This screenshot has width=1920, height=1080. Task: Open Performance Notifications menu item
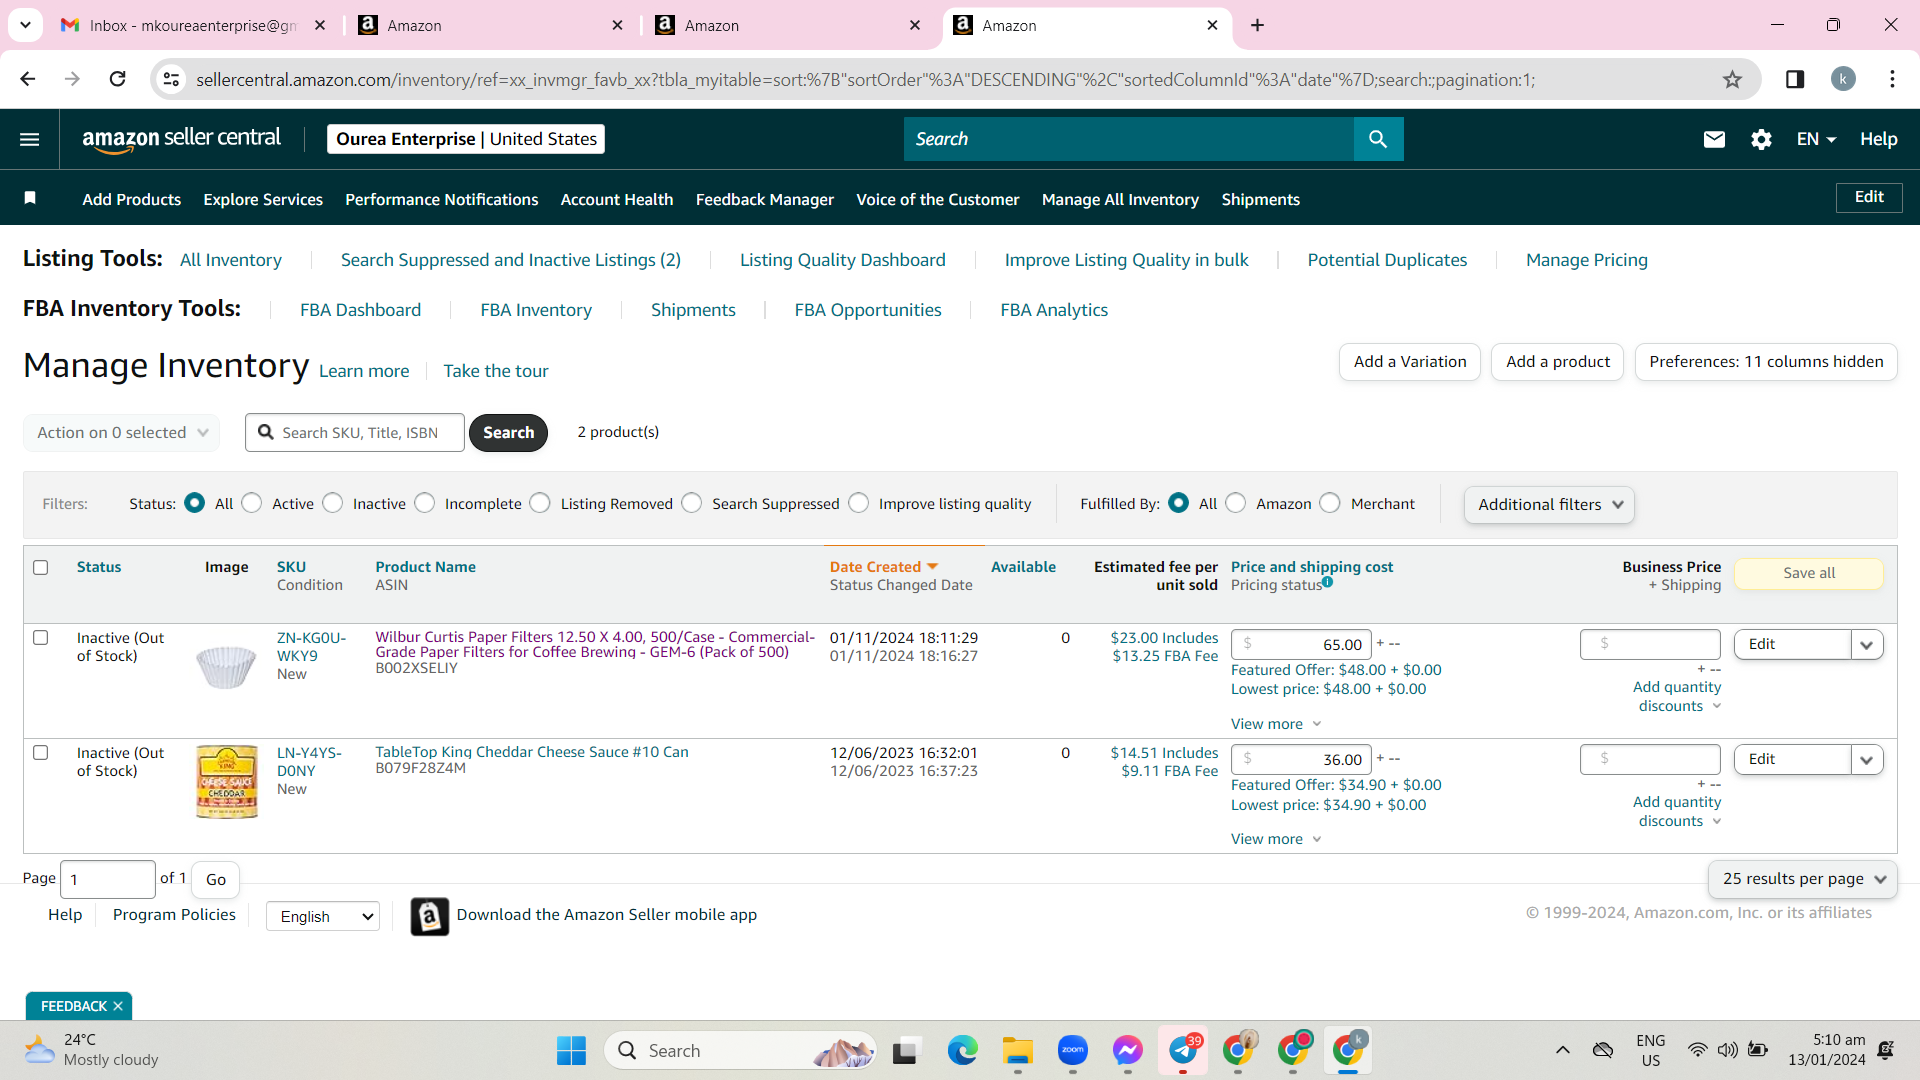pos(442,200)
